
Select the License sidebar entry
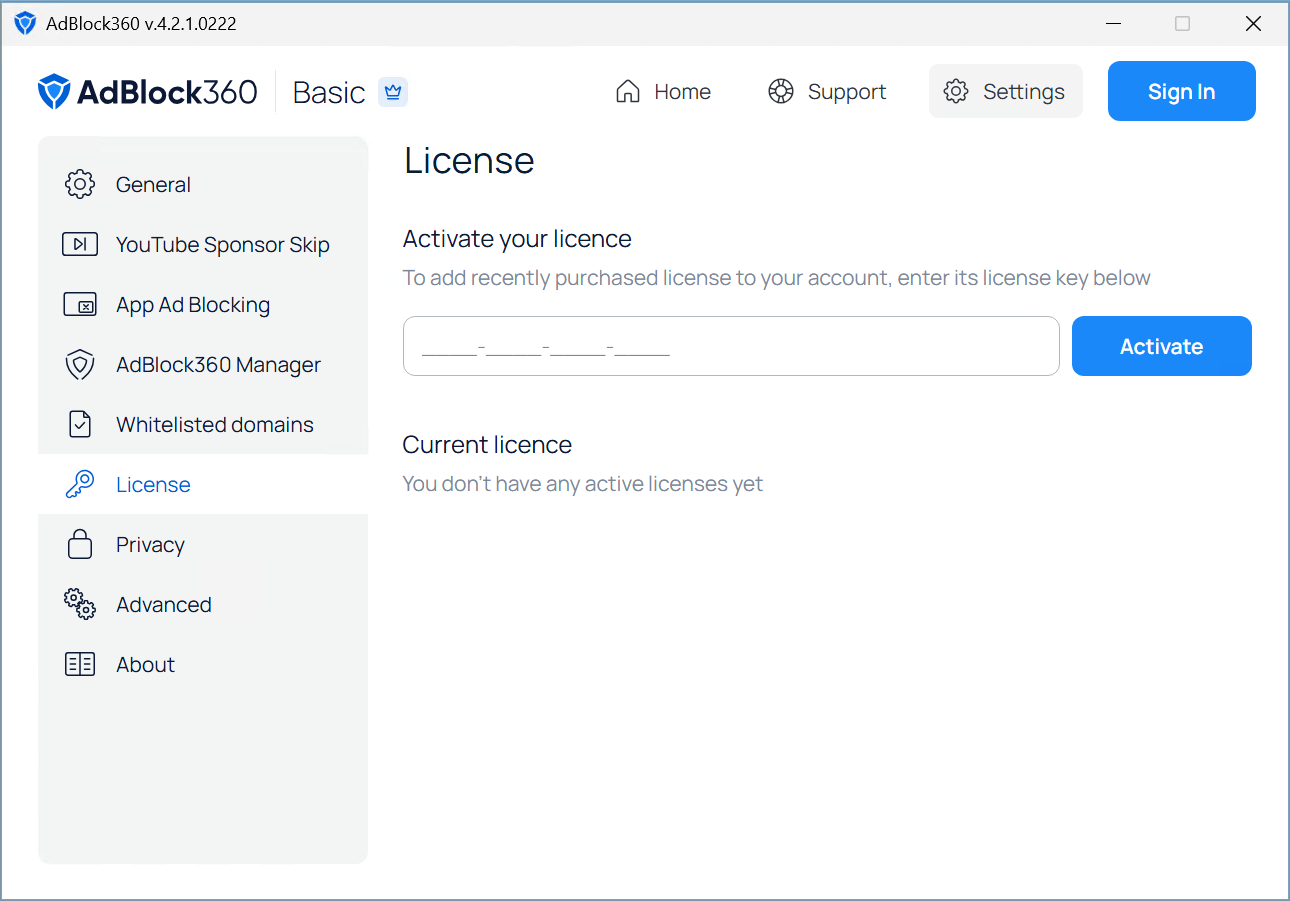(x=203, y=484)
